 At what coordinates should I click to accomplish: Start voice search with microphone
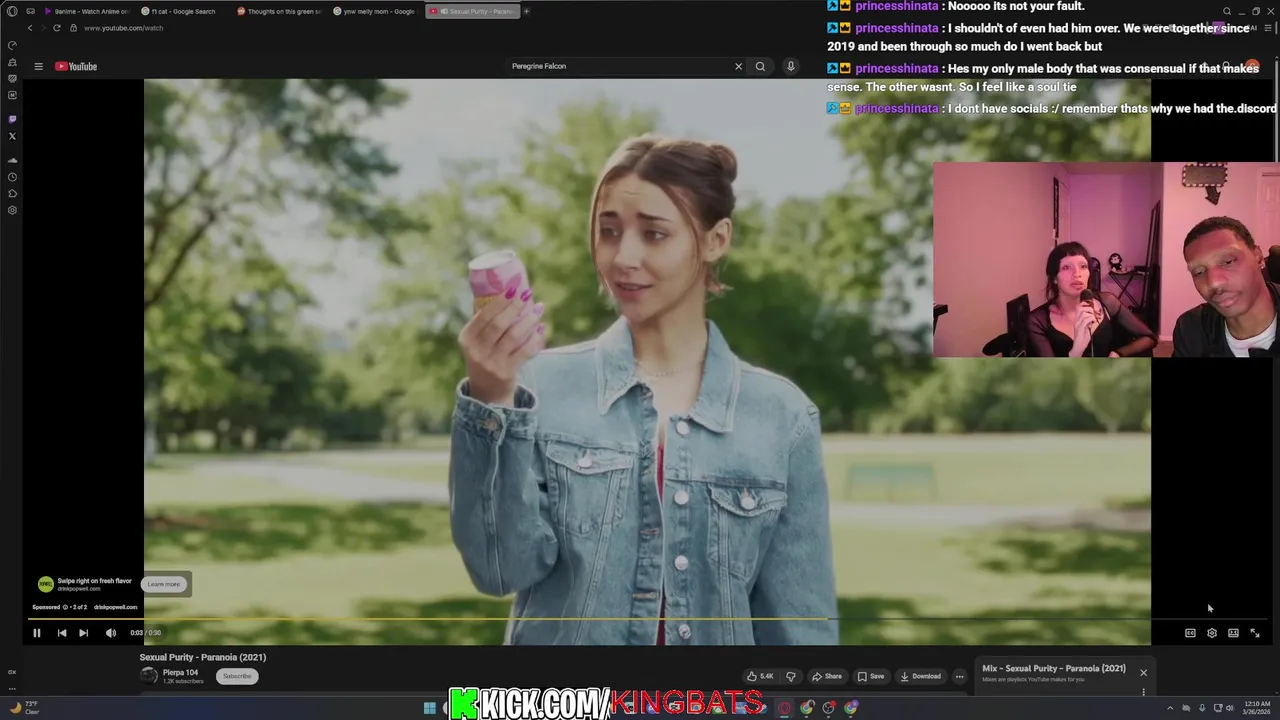[790, 67]
